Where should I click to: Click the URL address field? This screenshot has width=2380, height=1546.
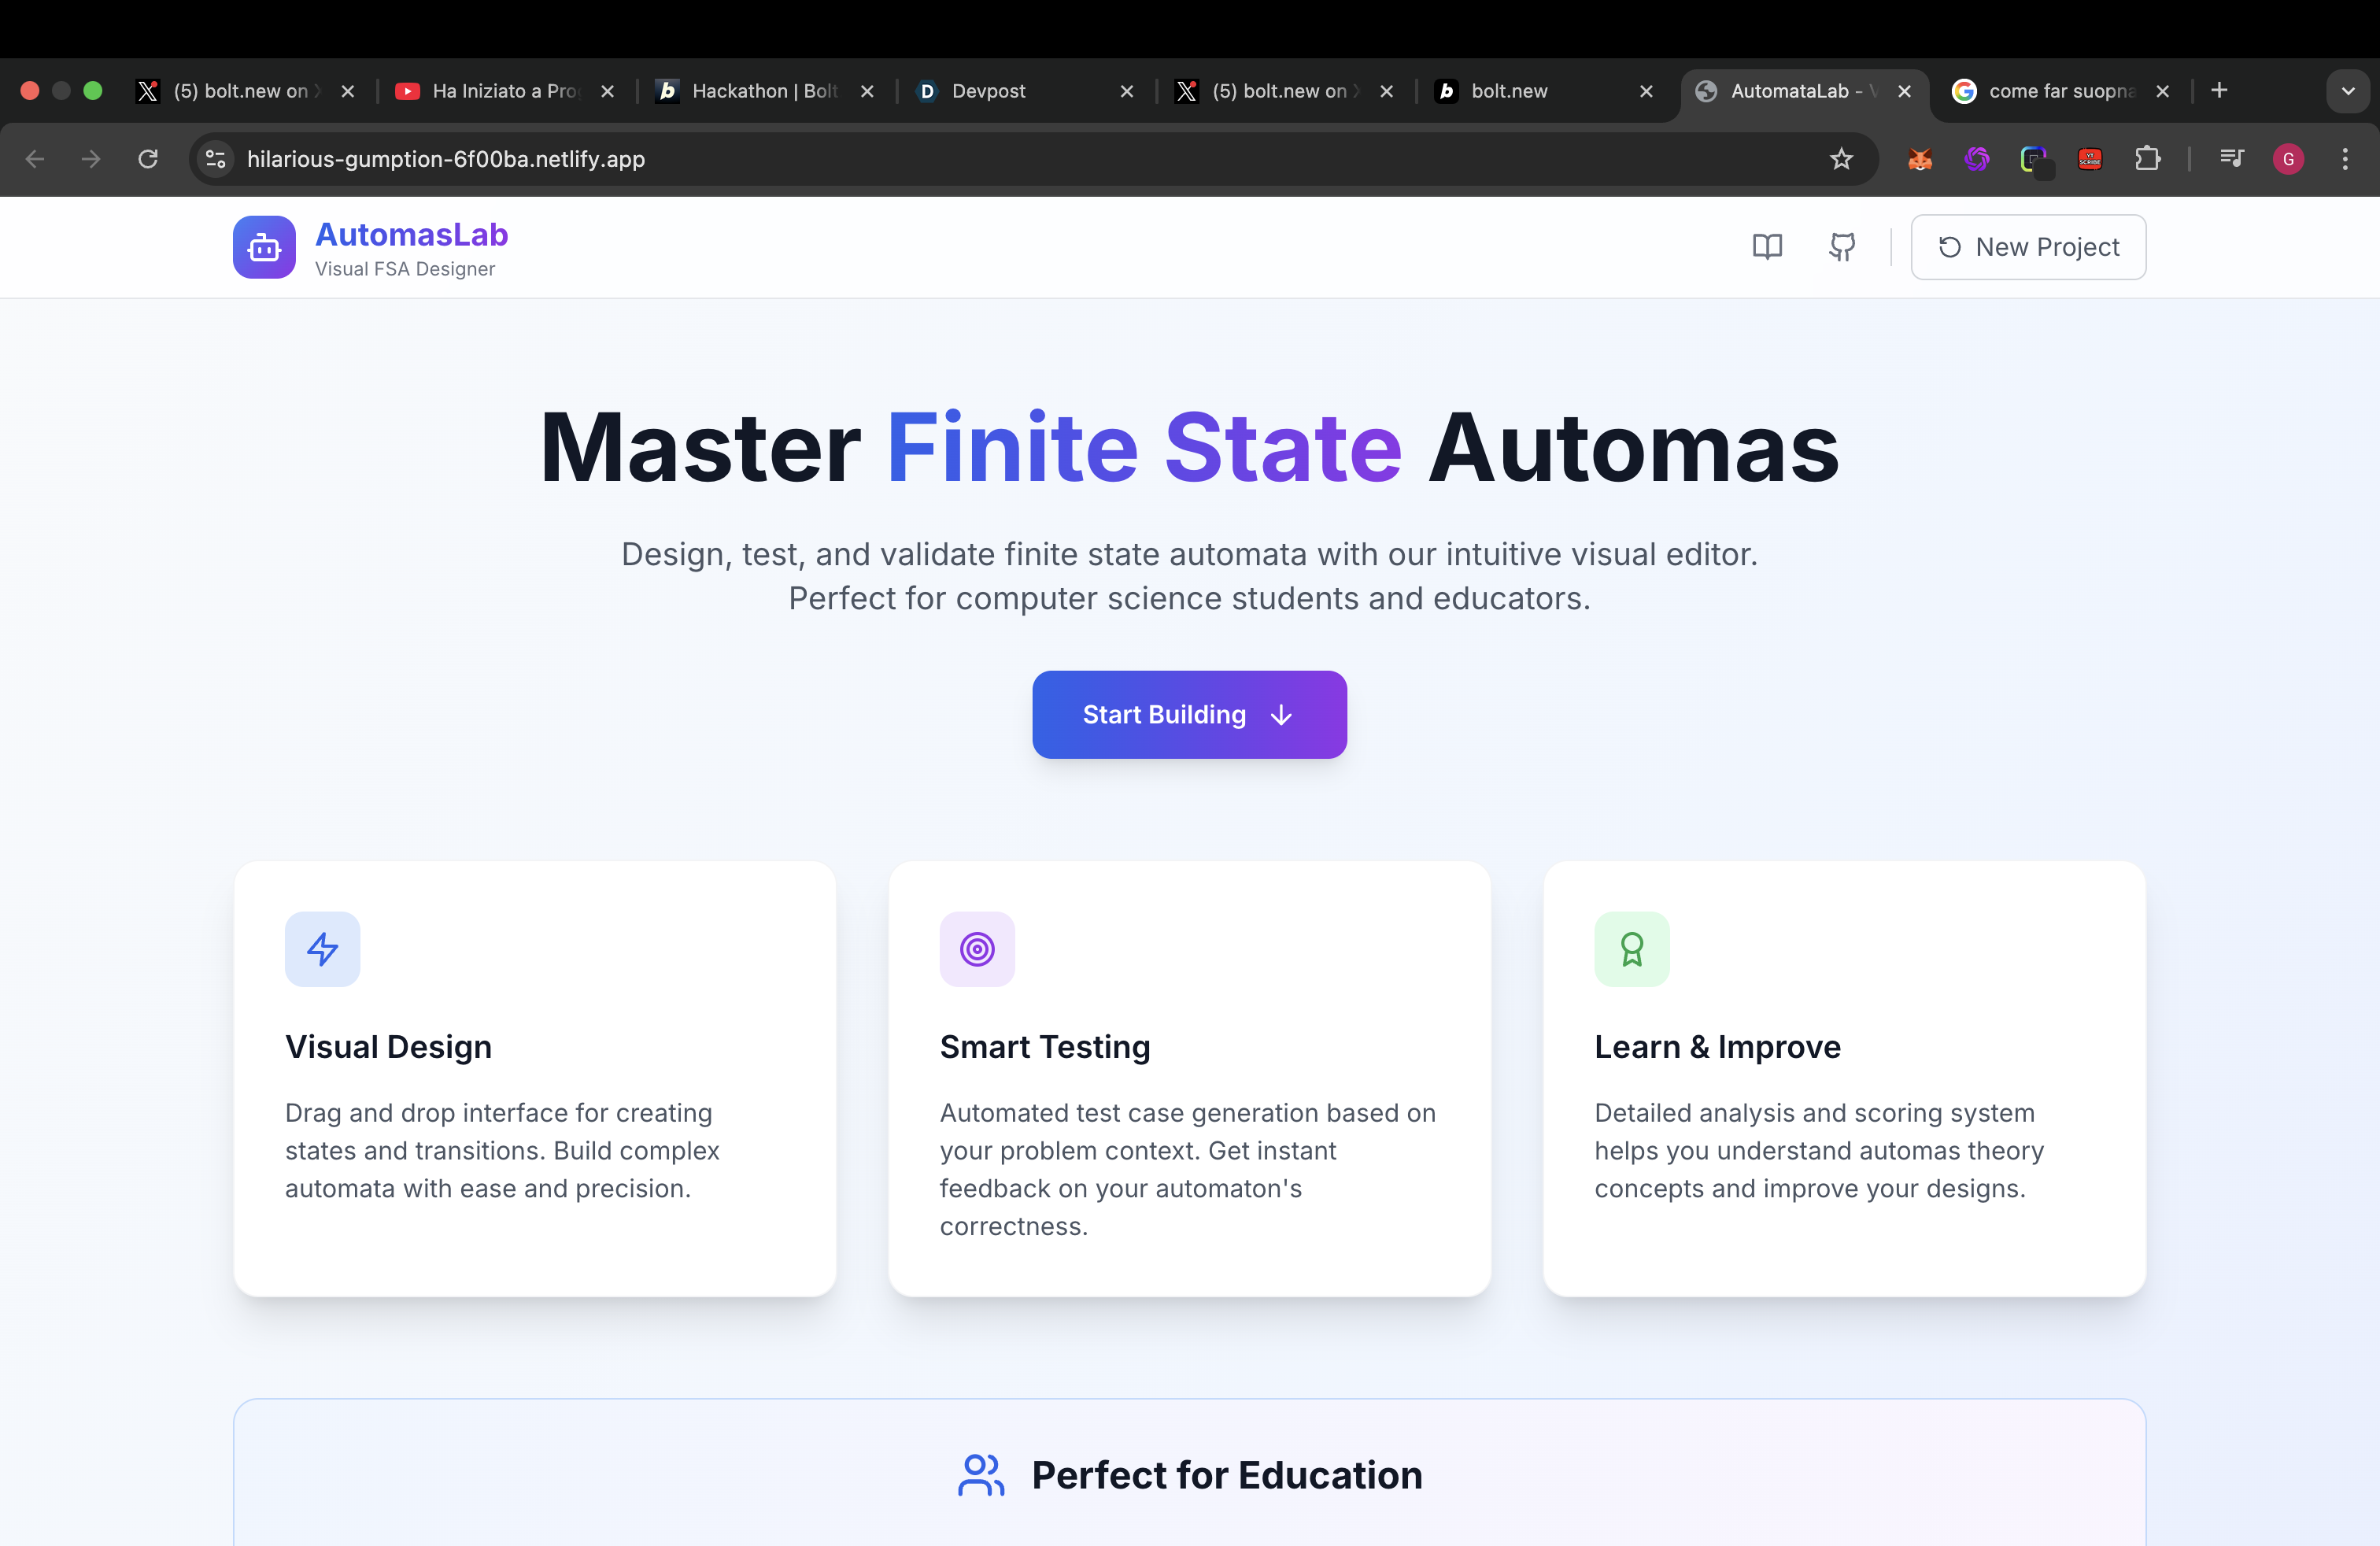coord(900,159)
